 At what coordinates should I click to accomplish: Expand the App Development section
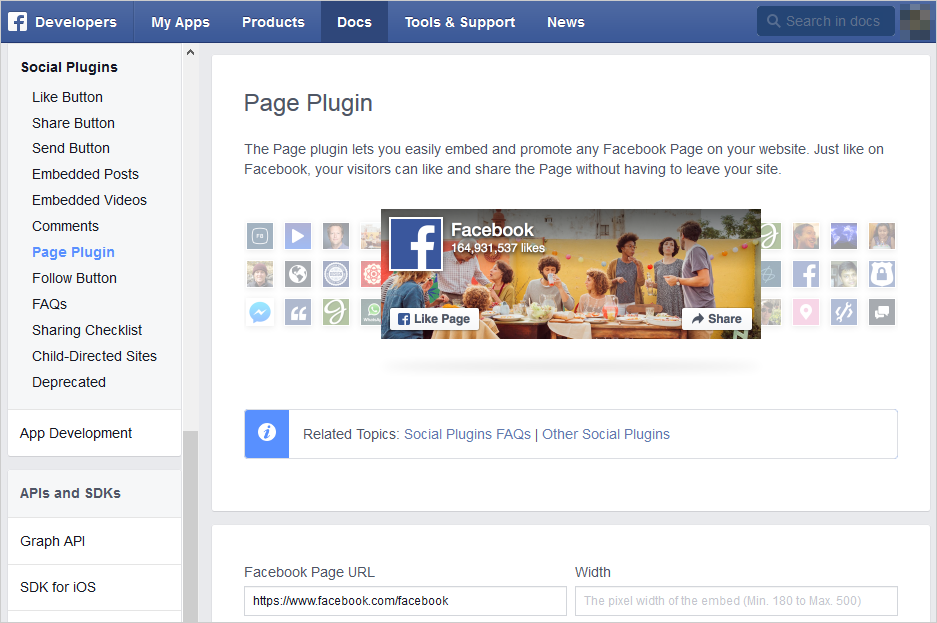click(x=94, y=433)
